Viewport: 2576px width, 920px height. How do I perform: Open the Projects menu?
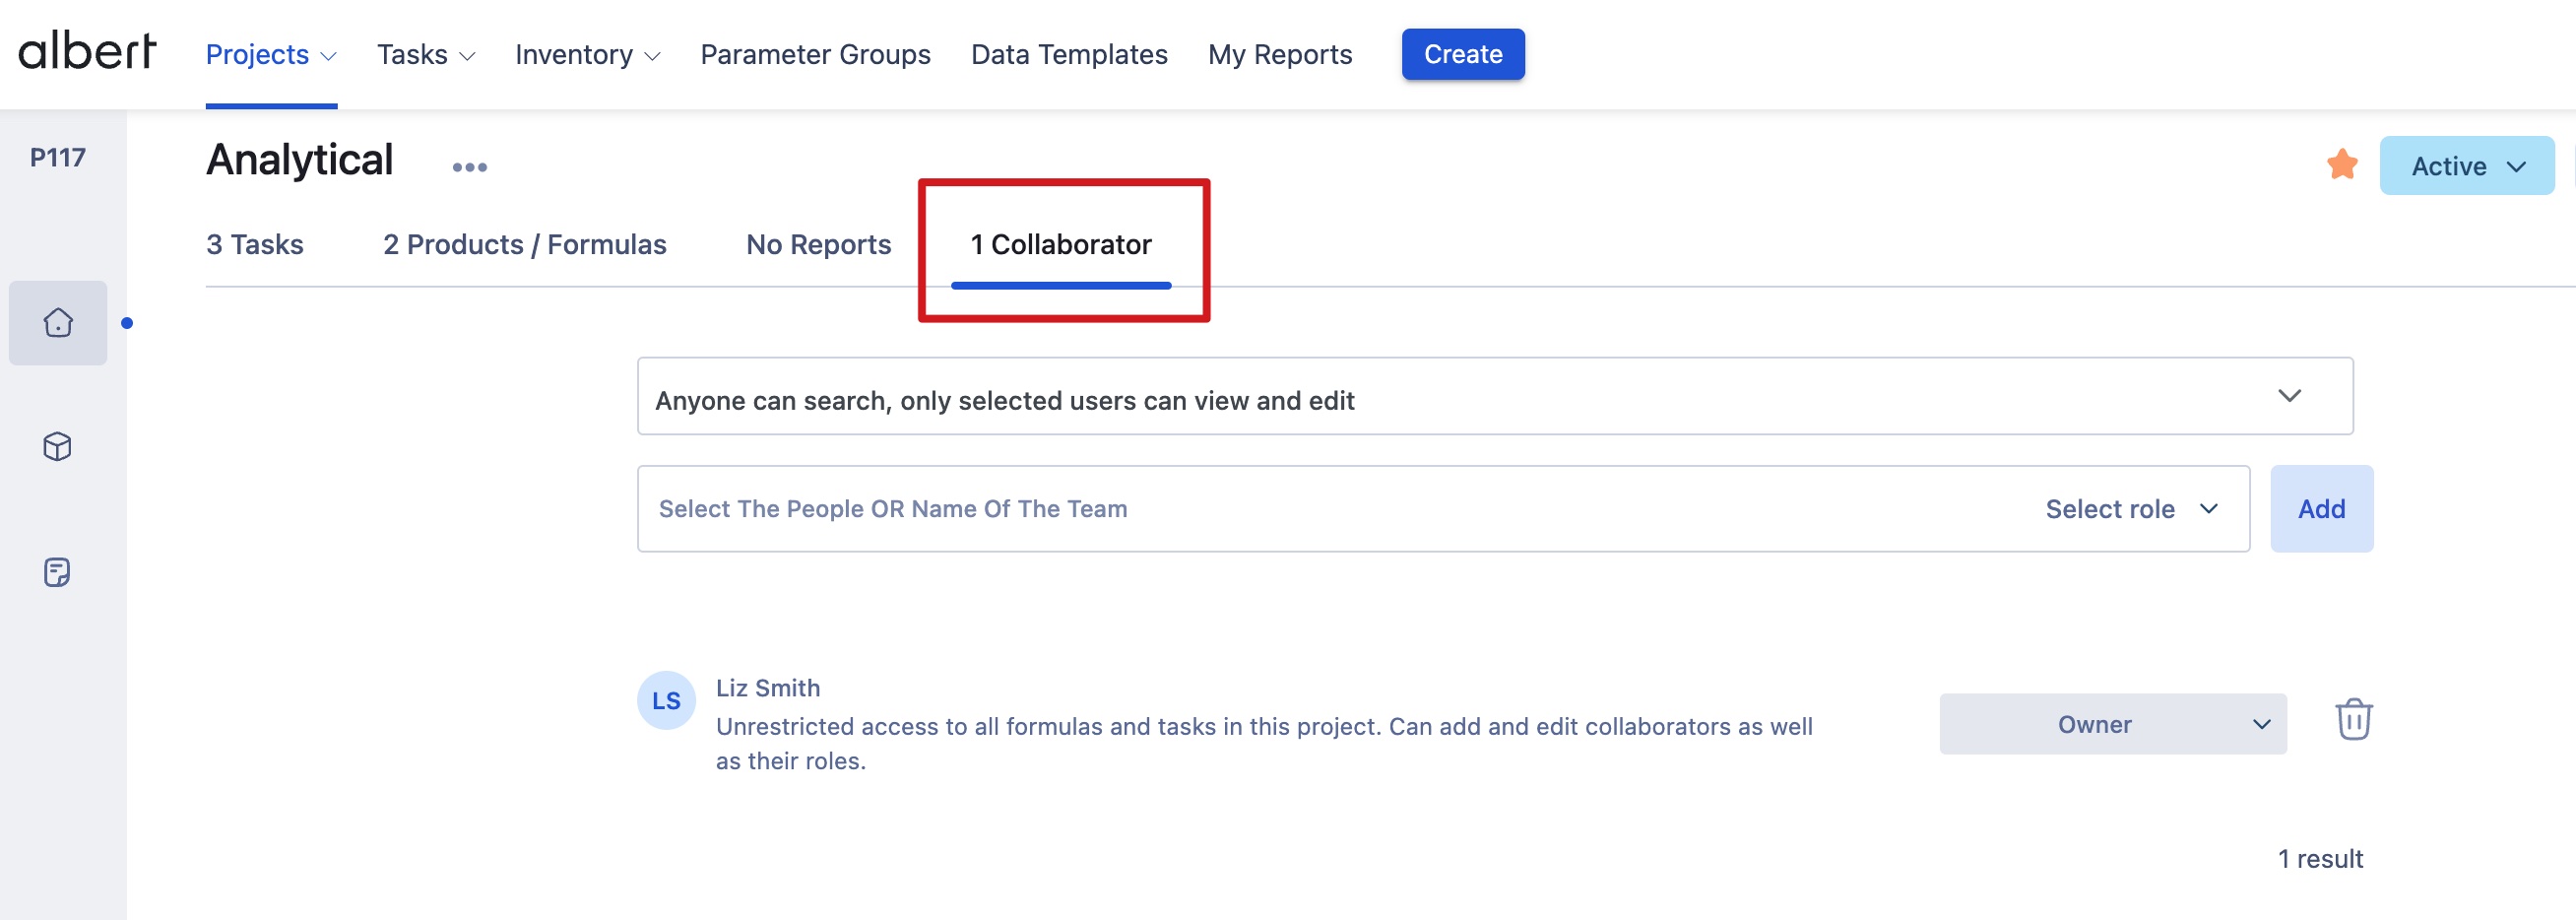pyautogui.click(x=270, y=55)
